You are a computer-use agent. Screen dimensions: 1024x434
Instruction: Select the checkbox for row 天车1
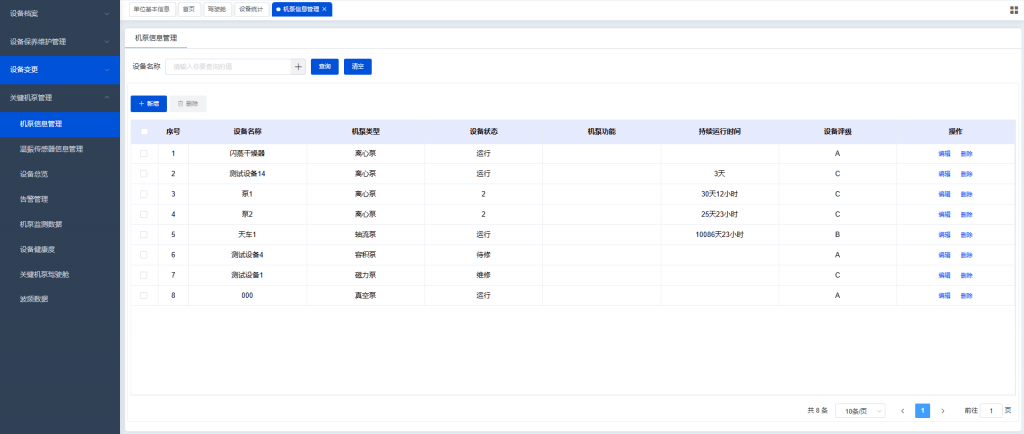point(144,234)
